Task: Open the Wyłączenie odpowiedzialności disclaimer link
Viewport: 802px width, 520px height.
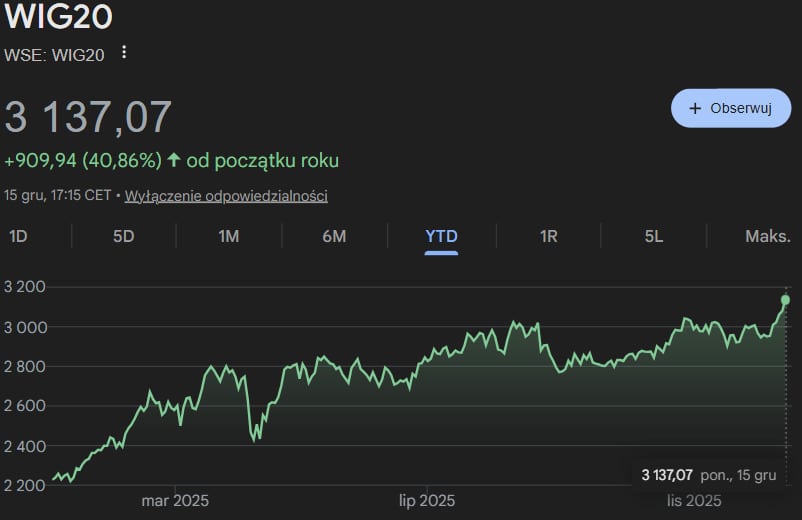Action: coord(226,196)
